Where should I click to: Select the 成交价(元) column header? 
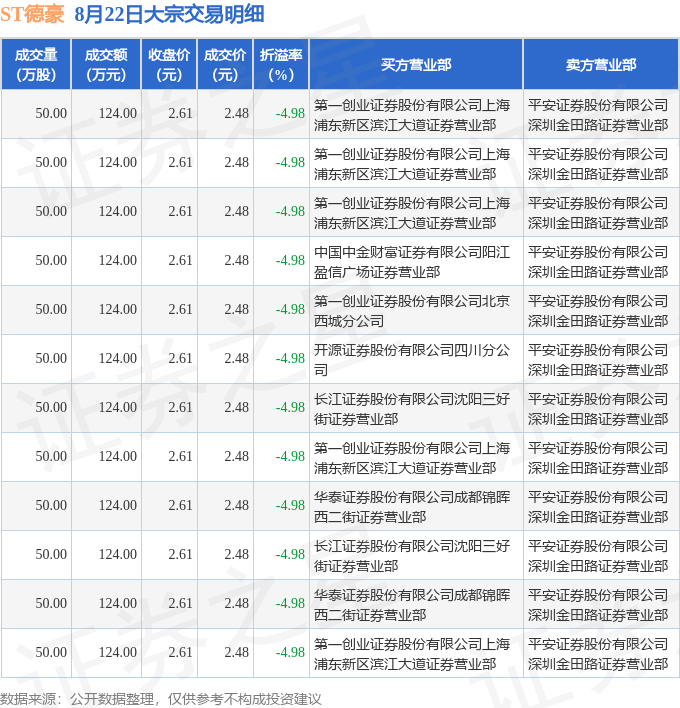tap(225, 65)
